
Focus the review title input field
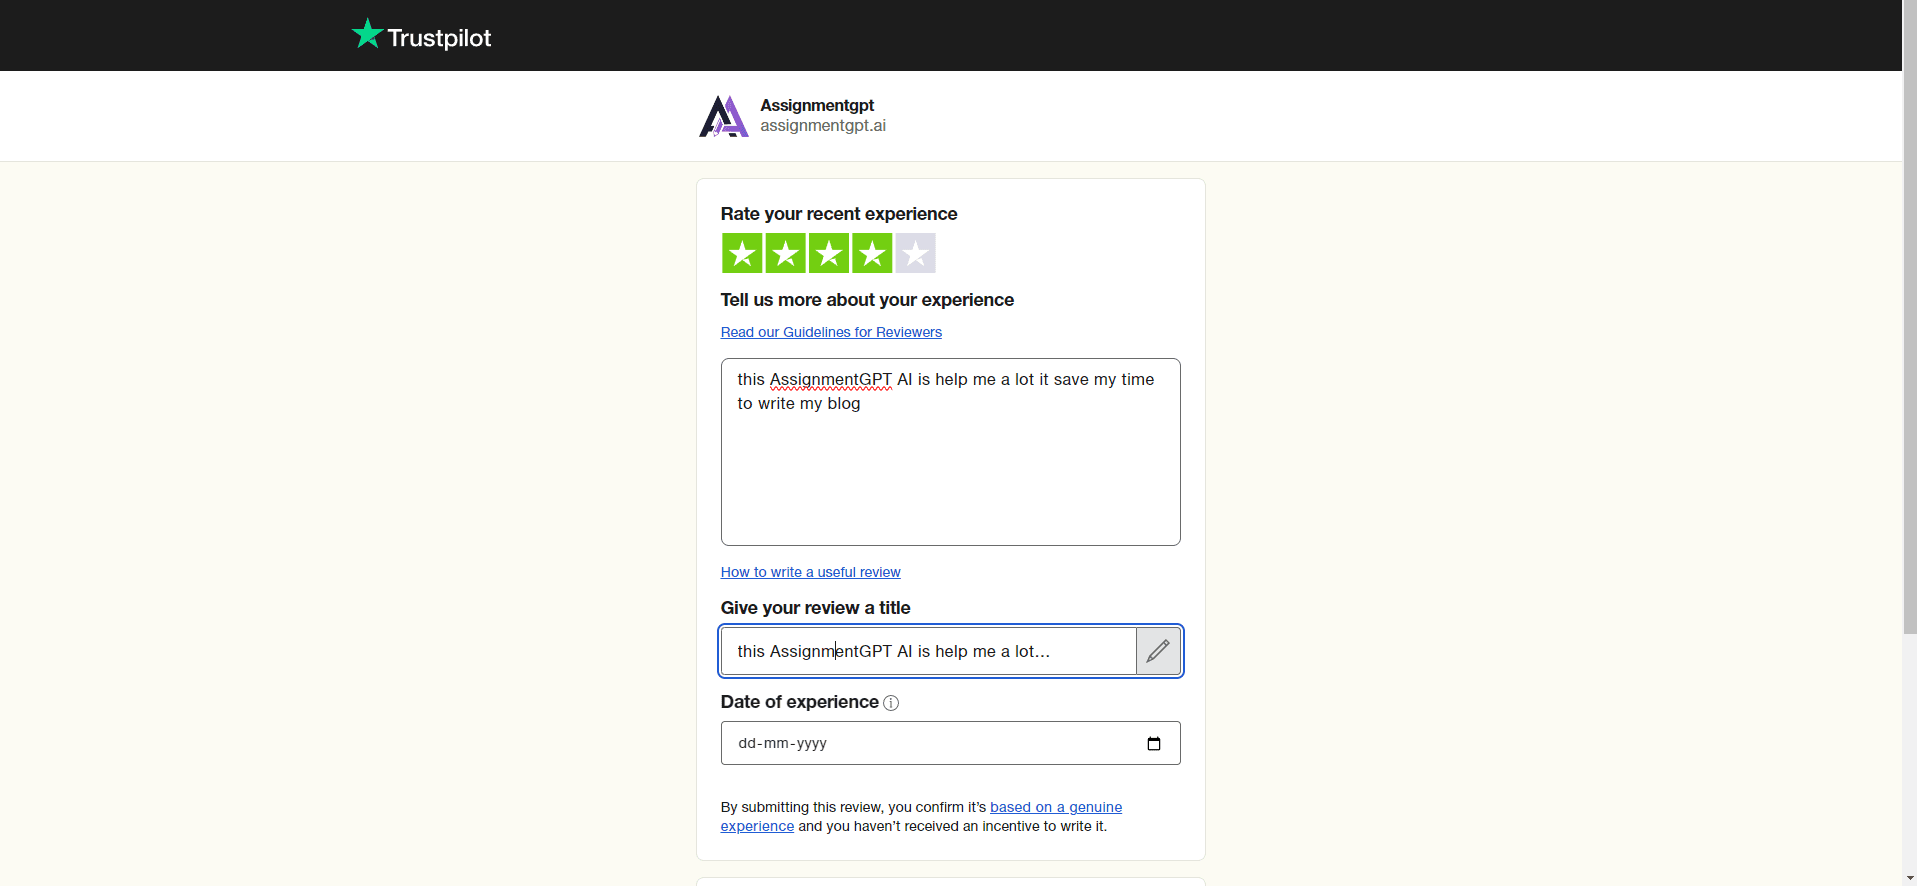click(928, 651)
